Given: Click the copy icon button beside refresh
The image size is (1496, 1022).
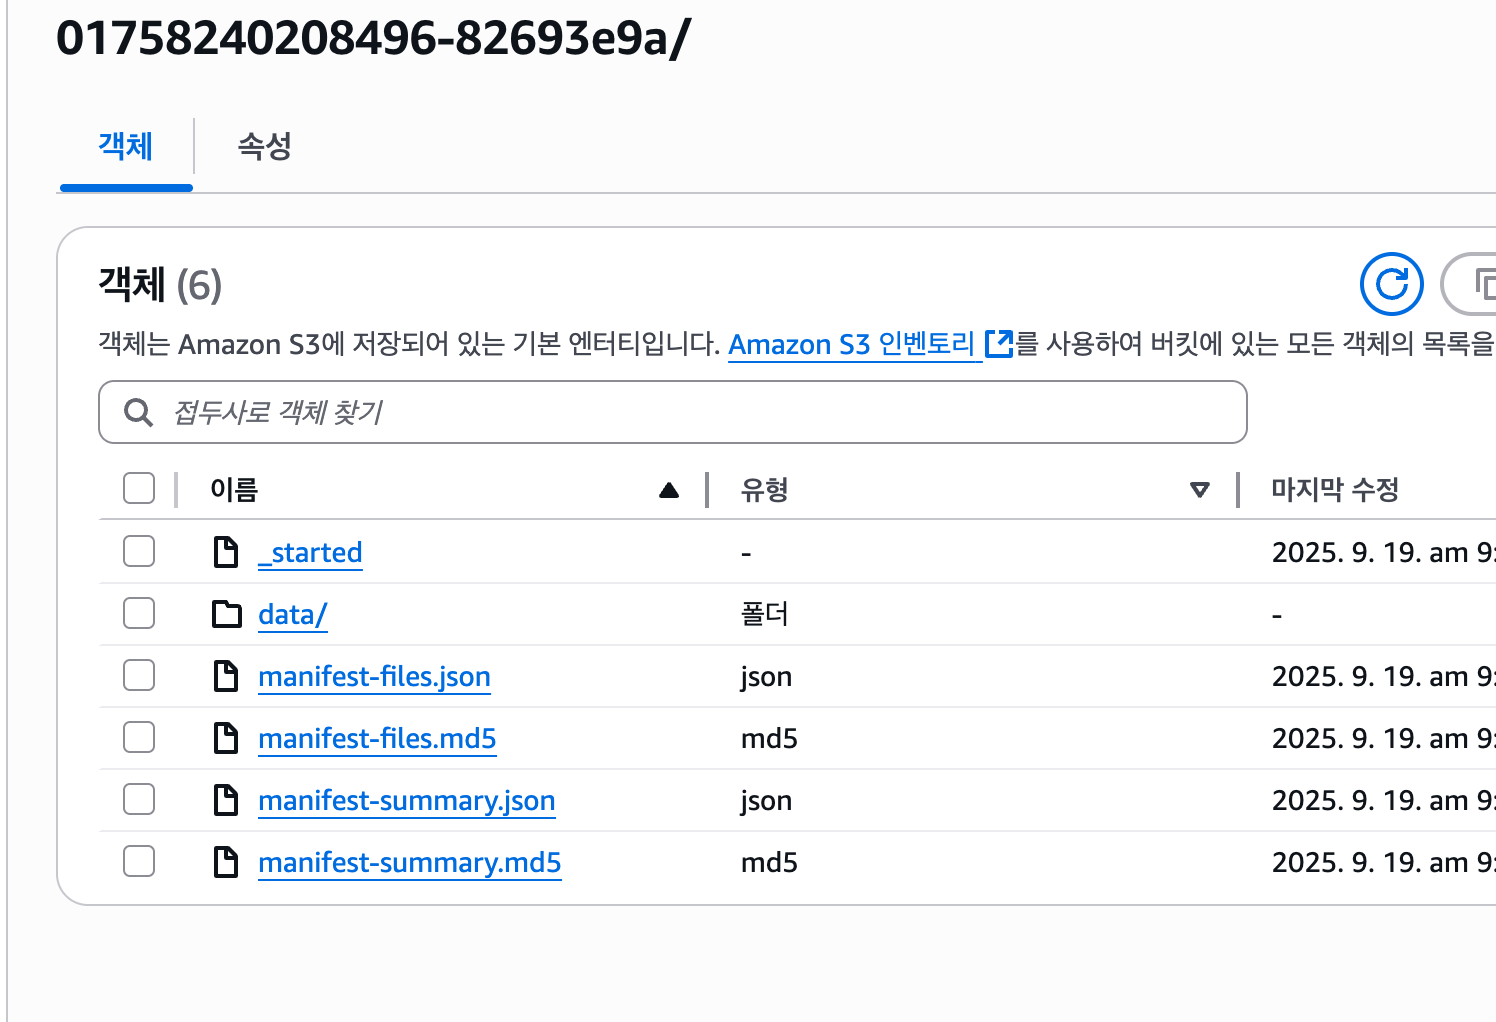Looking at the screenshot, I should click(1480, 284).
